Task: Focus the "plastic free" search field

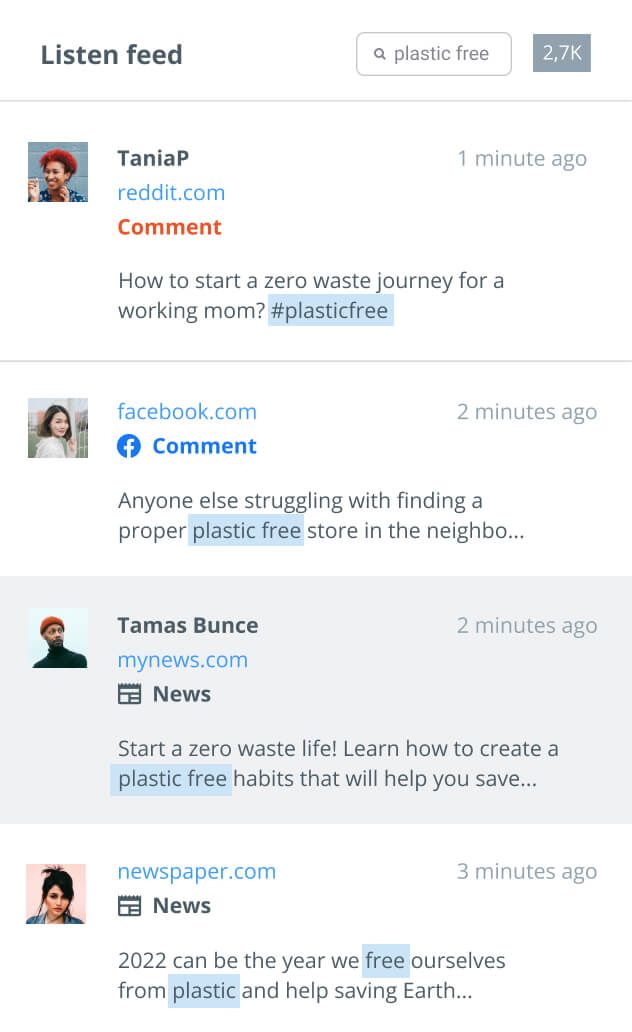Action: (440, 54)
